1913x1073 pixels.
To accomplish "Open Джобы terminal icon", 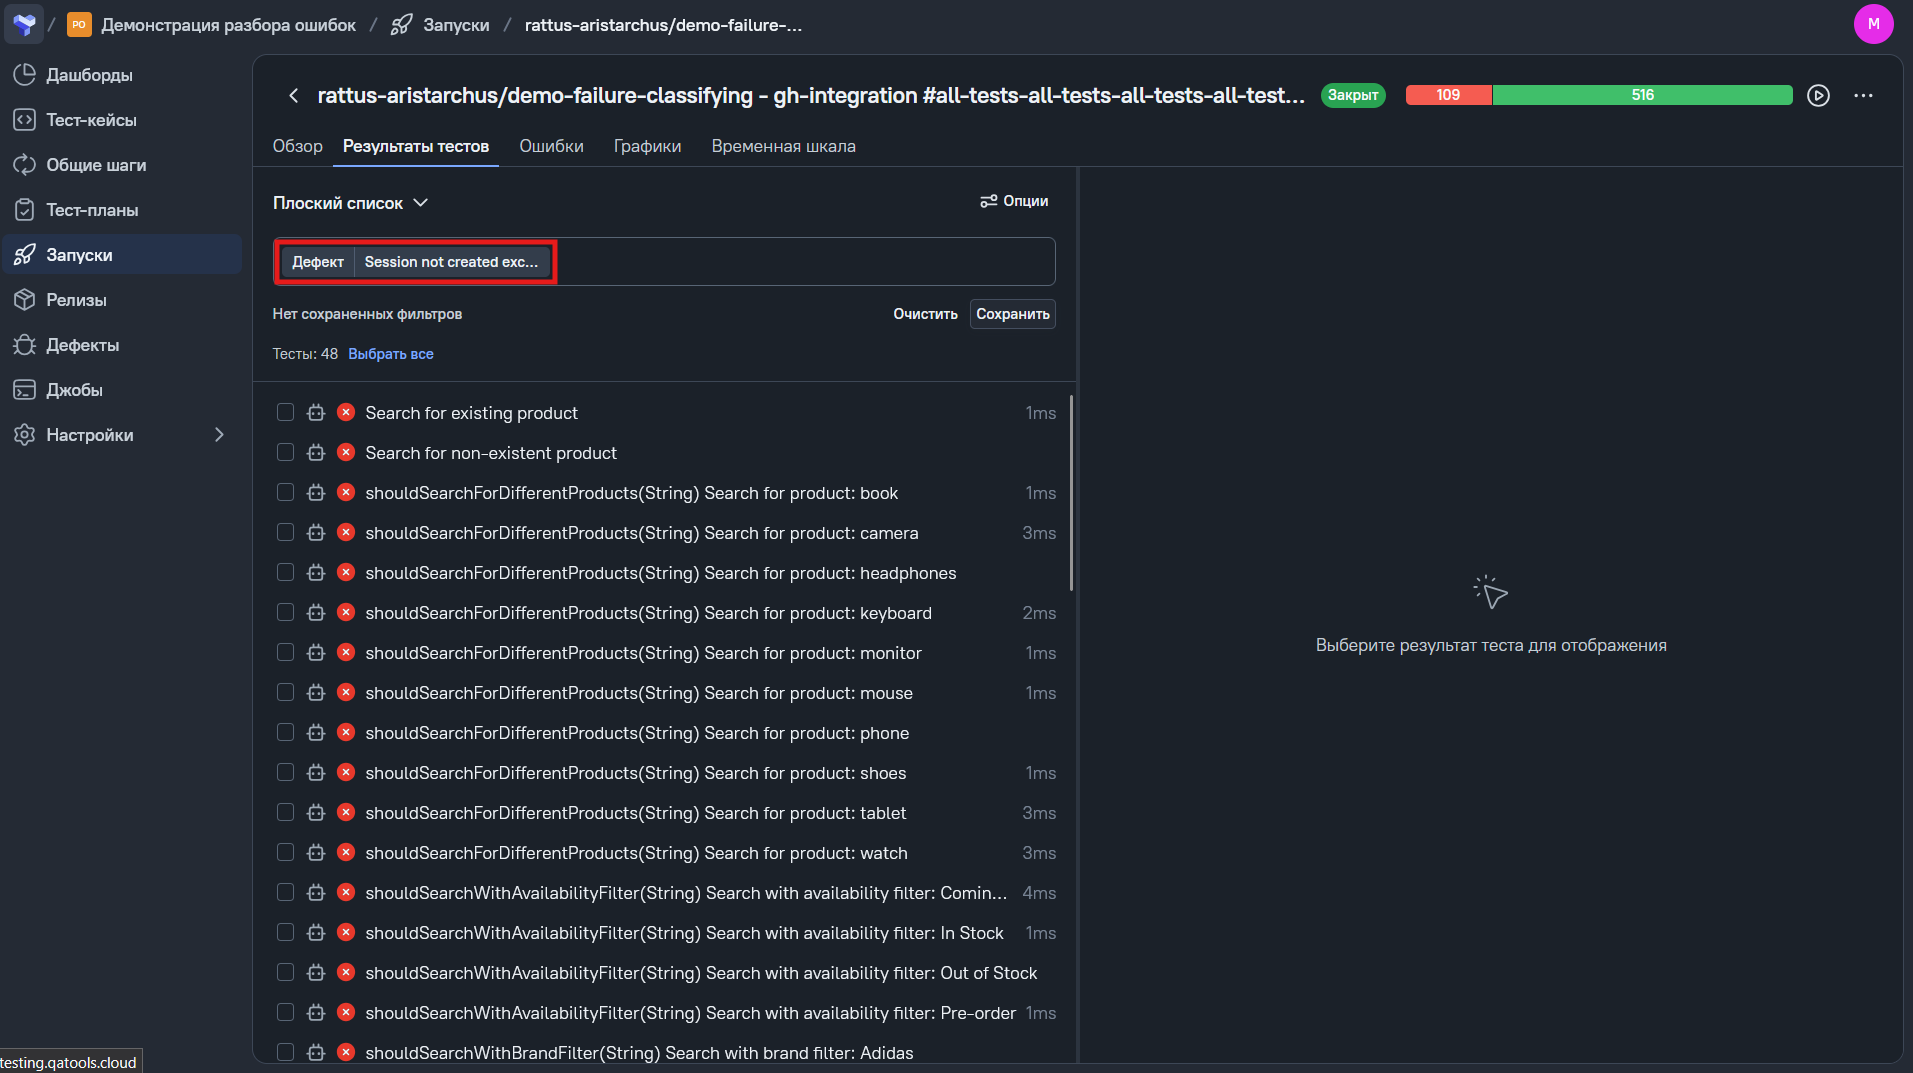I will [25, 390].
